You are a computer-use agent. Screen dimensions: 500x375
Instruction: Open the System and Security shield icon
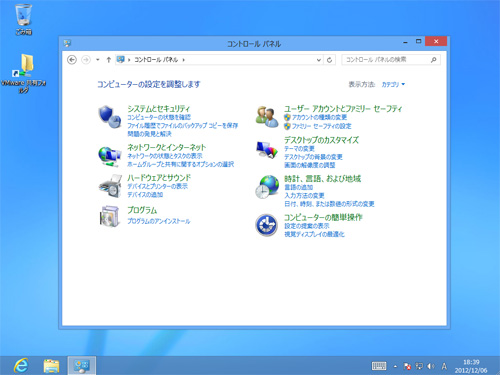110,117
